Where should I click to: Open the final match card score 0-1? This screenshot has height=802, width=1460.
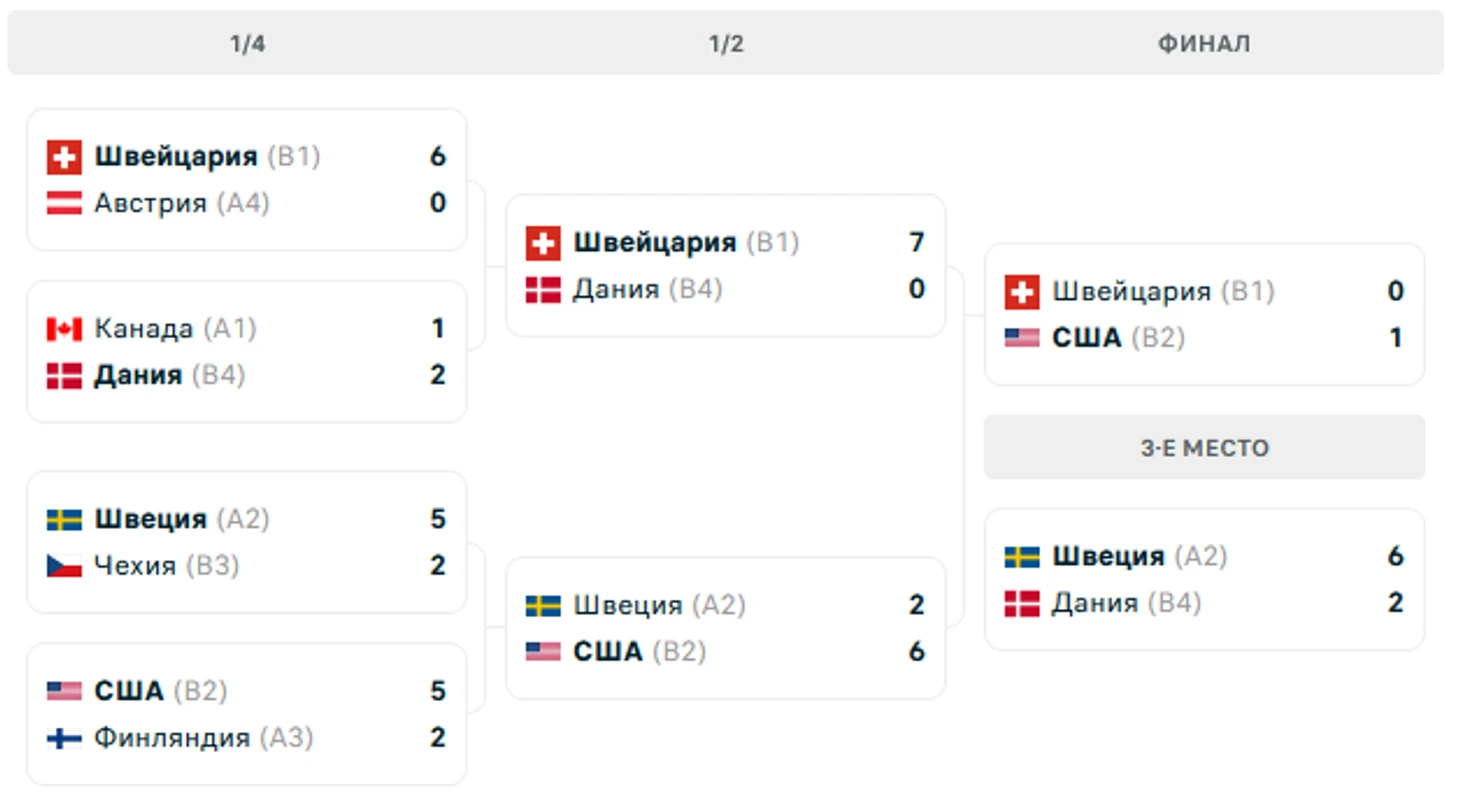(1204, 314)
